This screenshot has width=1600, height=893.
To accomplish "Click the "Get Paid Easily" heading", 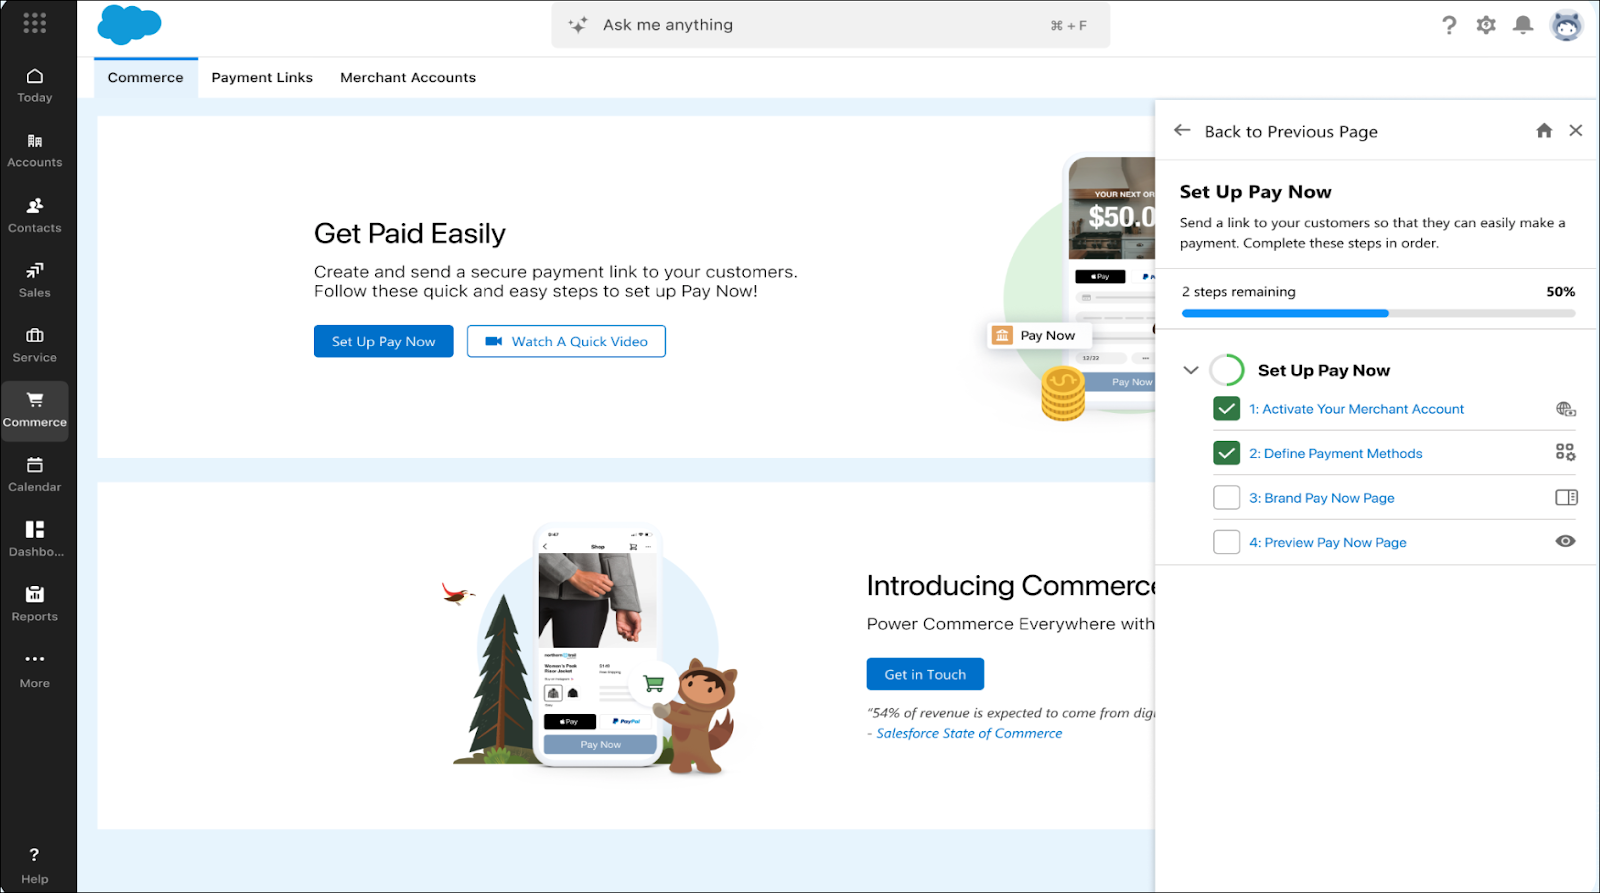I will [x=410, y=233].
